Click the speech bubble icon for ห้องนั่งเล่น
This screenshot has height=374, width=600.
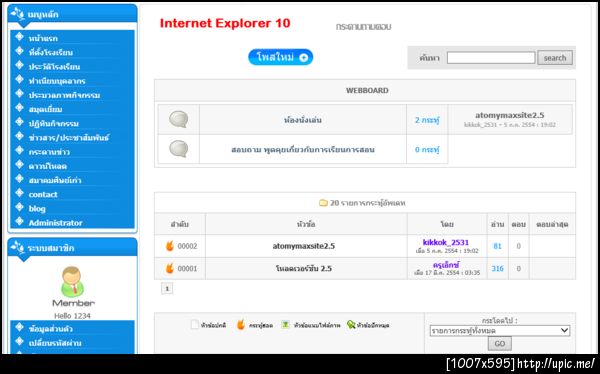point(179,119)
